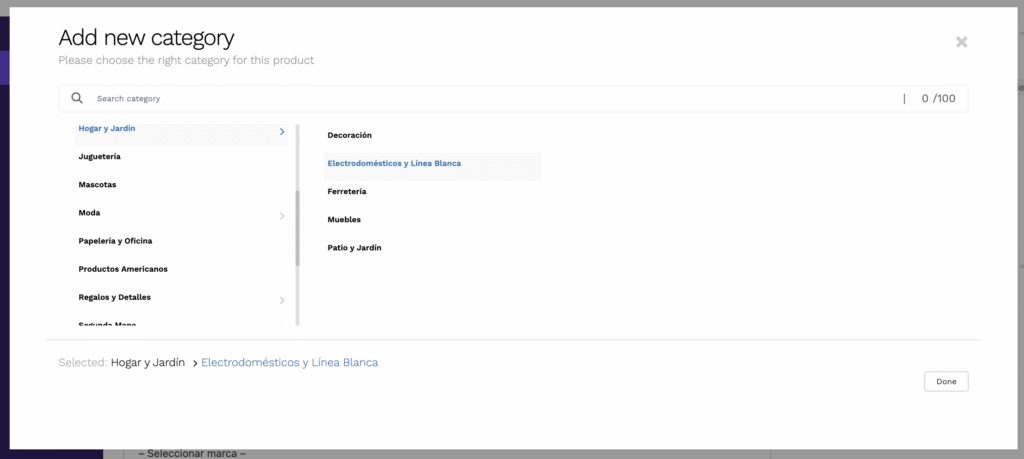This screenshot has width=1024, height=459.
Task: Click the Electrodomésticos y Línea Blanca breadcrumb link
Action: (290, 363)
